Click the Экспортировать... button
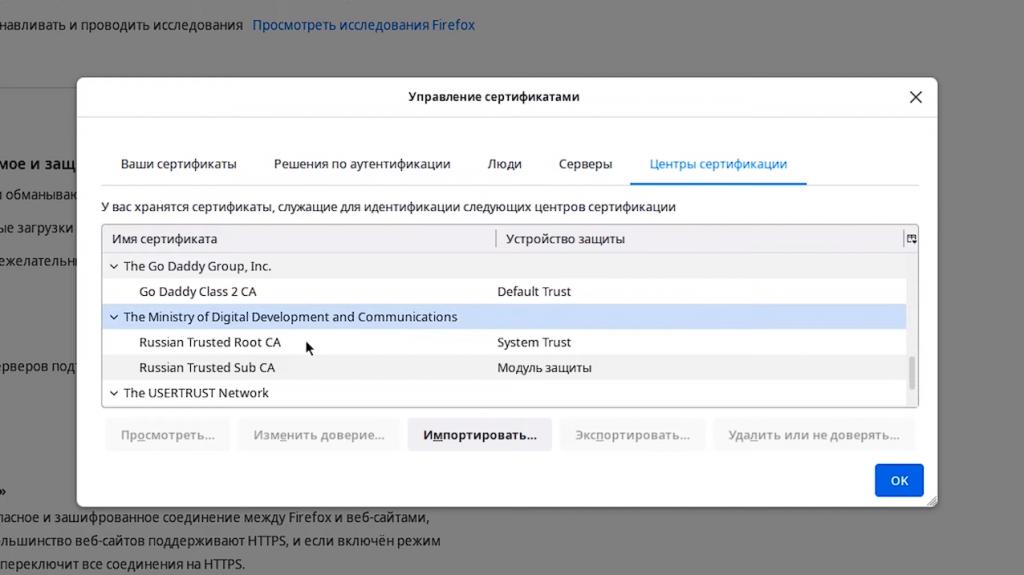This screenshot has height=575, width=1024. point(632,435)
